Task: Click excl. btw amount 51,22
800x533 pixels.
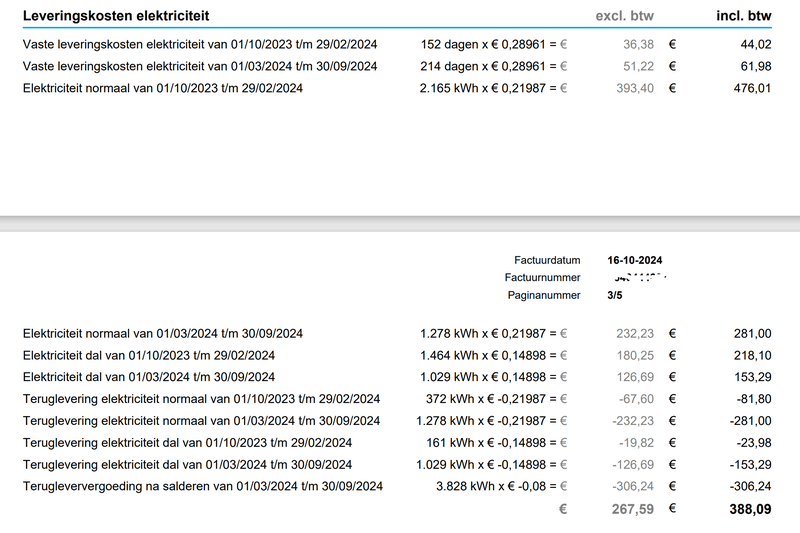Action: tap(638, 66)
